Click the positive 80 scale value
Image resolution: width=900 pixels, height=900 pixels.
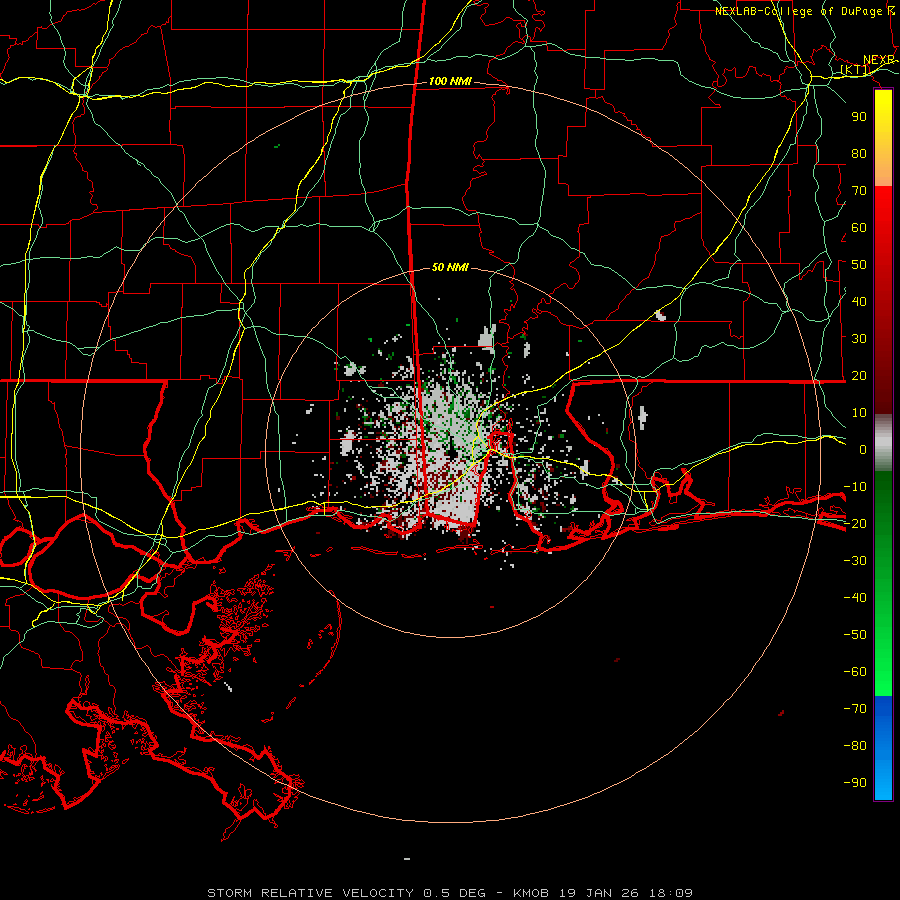pos(859,153)
